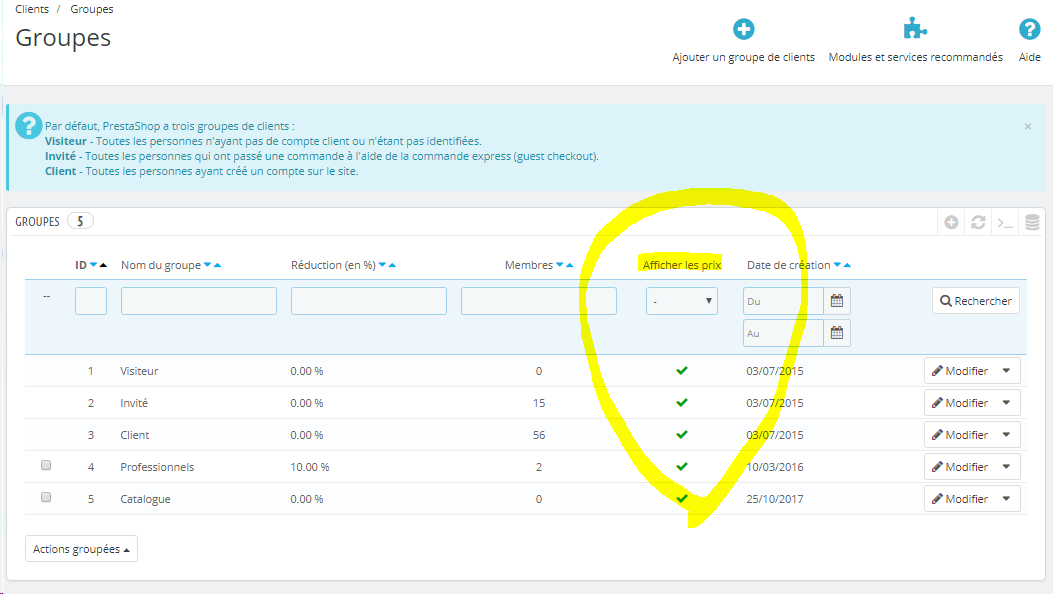1053x594 pixels.
Task: Refresh the Groupes list
Action: 978,222
